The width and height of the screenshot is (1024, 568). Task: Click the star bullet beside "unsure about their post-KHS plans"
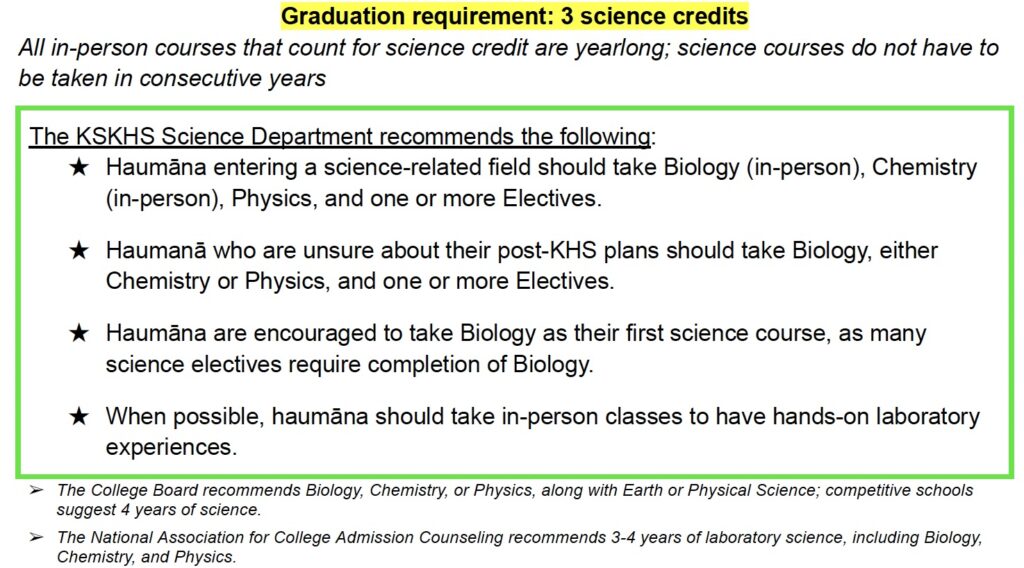[x=80, y=251]
